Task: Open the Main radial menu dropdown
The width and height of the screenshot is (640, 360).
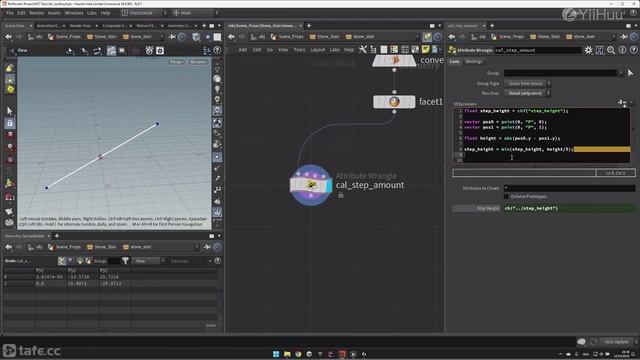Action: (x=194, y=13)
